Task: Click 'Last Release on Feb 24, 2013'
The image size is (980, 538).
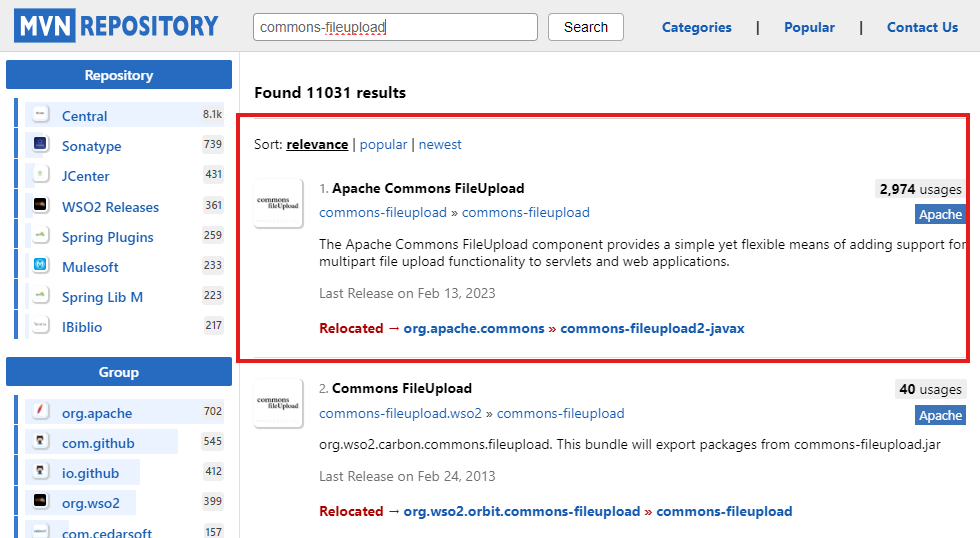Action: coord(407,476)
